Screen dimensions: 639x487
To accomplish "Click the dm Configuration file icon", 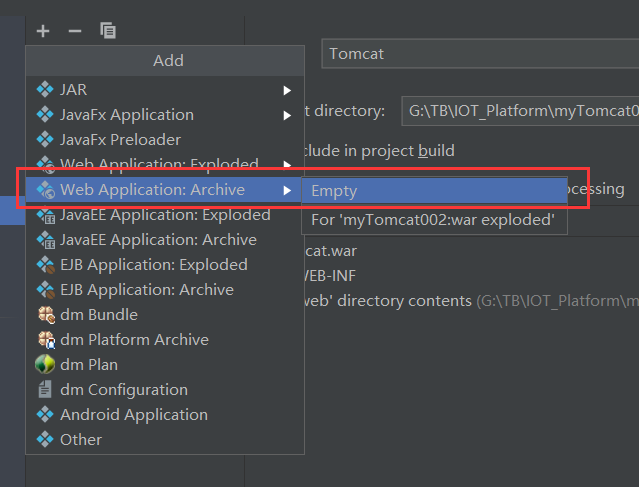I will 44,390.
